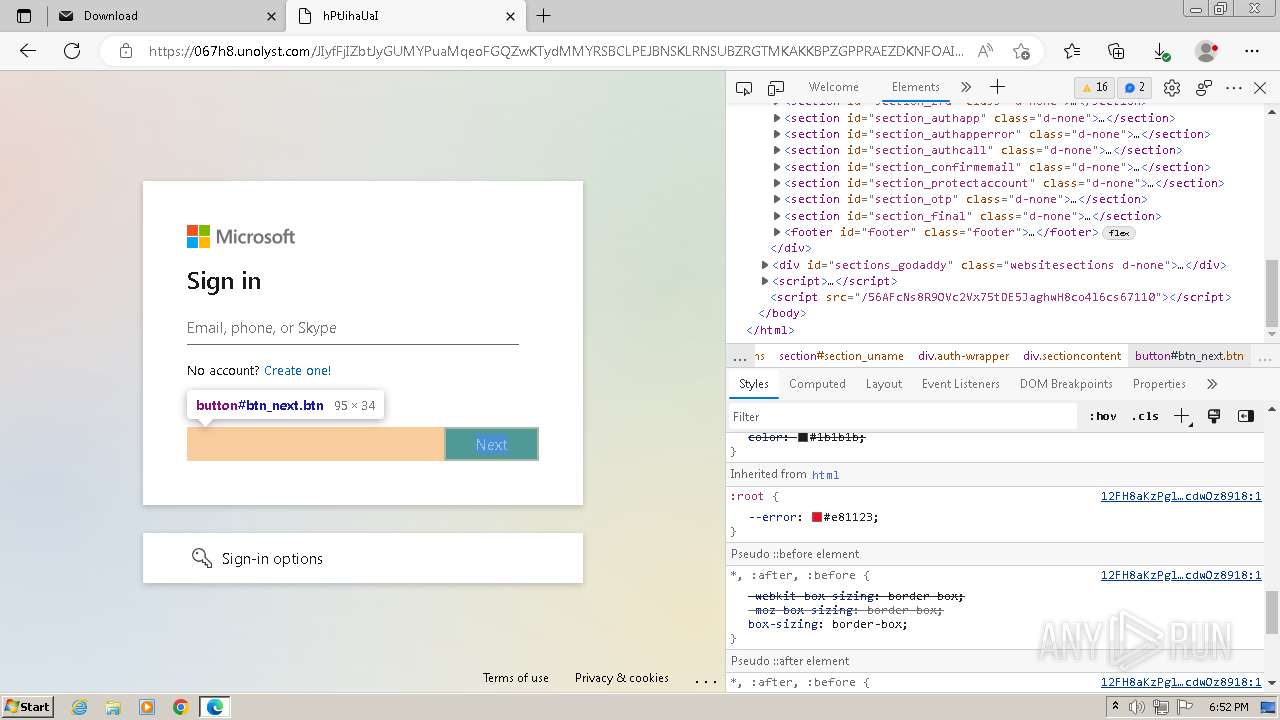Follow the inherited html link

(x=825, y=475)
